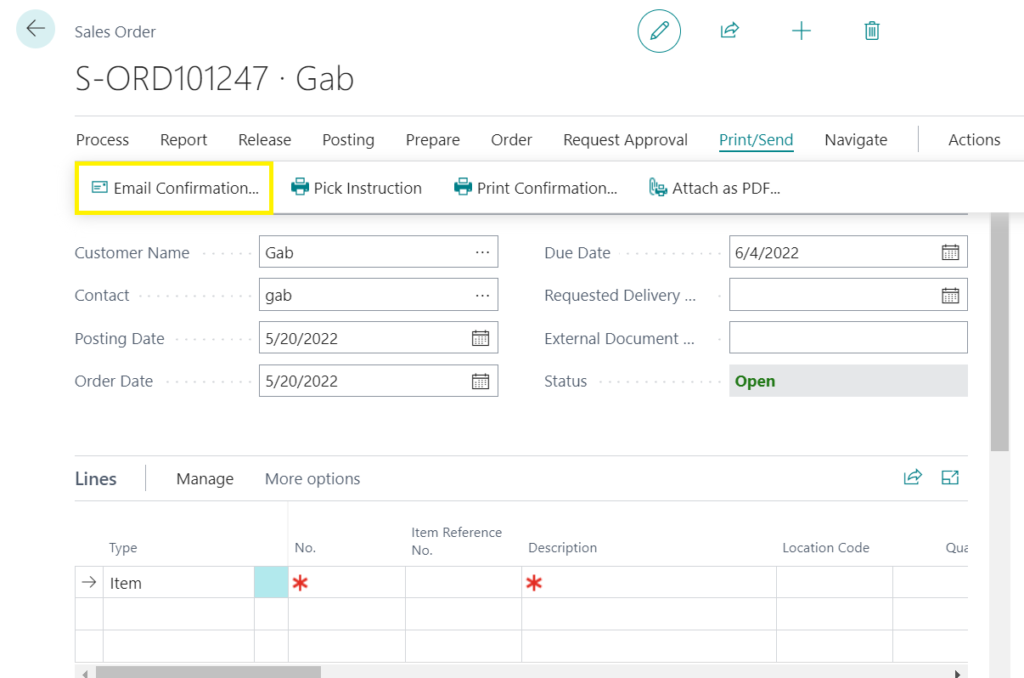Viewport: 1024px width, 678px height.
Task: Open the Navigate menu tab
Action: click(855, 140)
